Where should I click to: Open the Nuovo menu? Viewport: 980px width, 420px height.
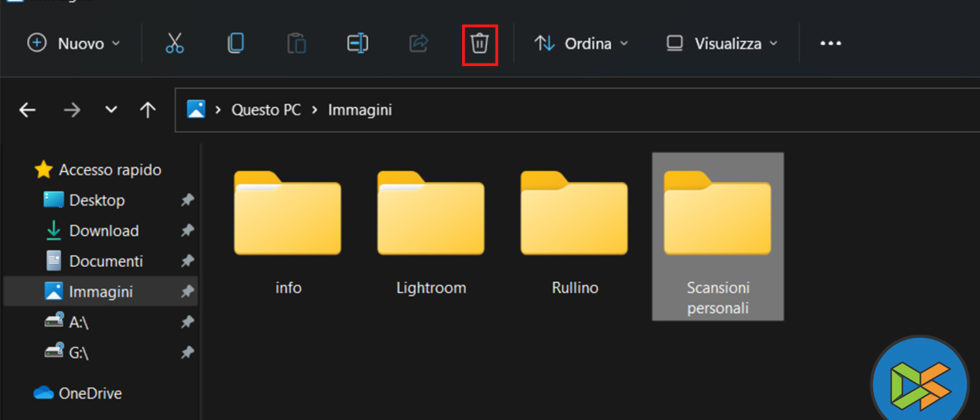(74, 44)
